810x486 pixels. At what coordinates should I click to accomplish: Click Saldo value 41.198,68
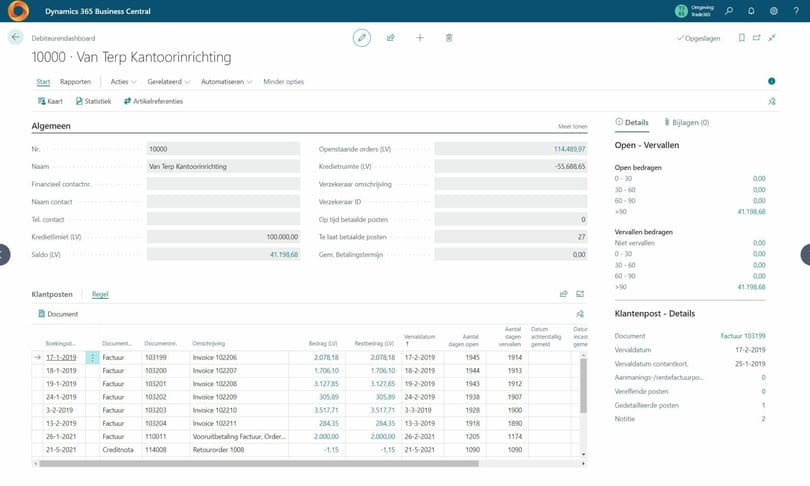point(284,254)
